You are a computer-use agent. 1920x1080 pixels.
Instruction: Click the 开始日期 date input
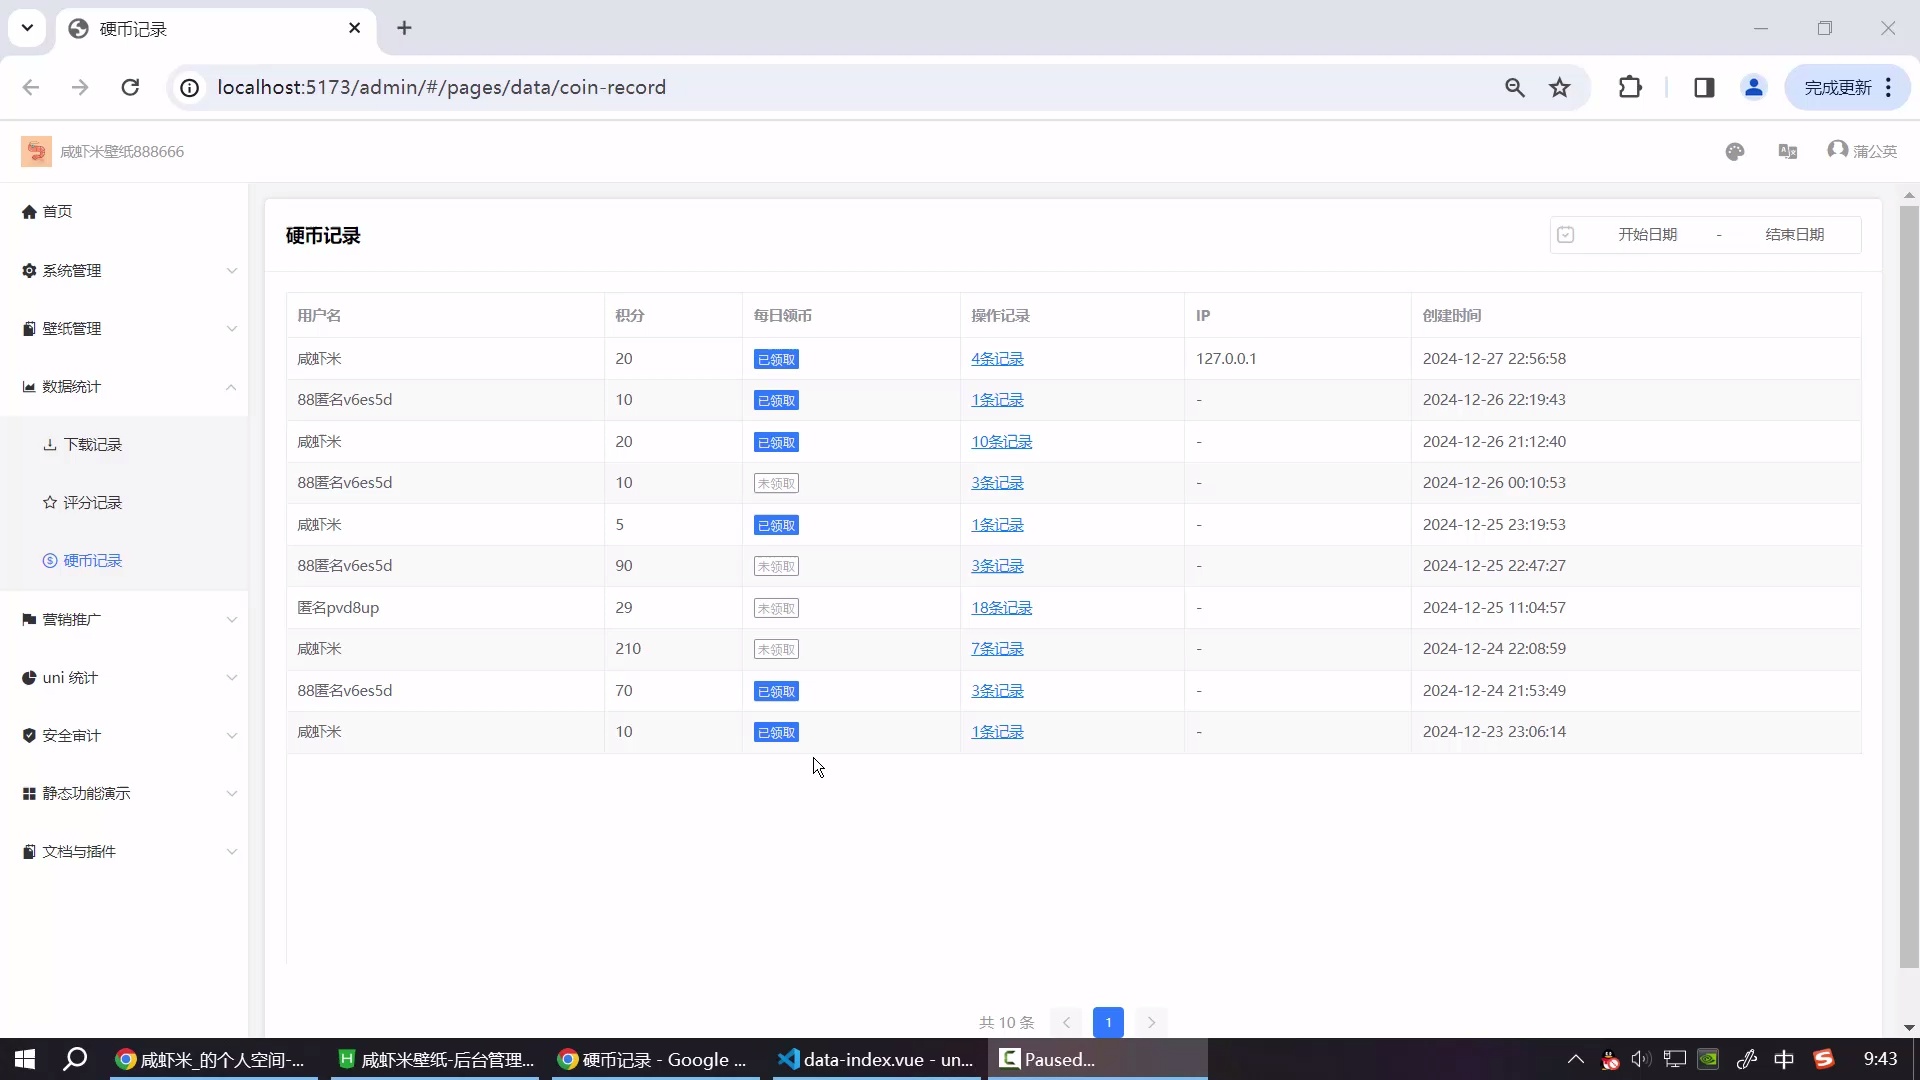(x=1647, y=235)
